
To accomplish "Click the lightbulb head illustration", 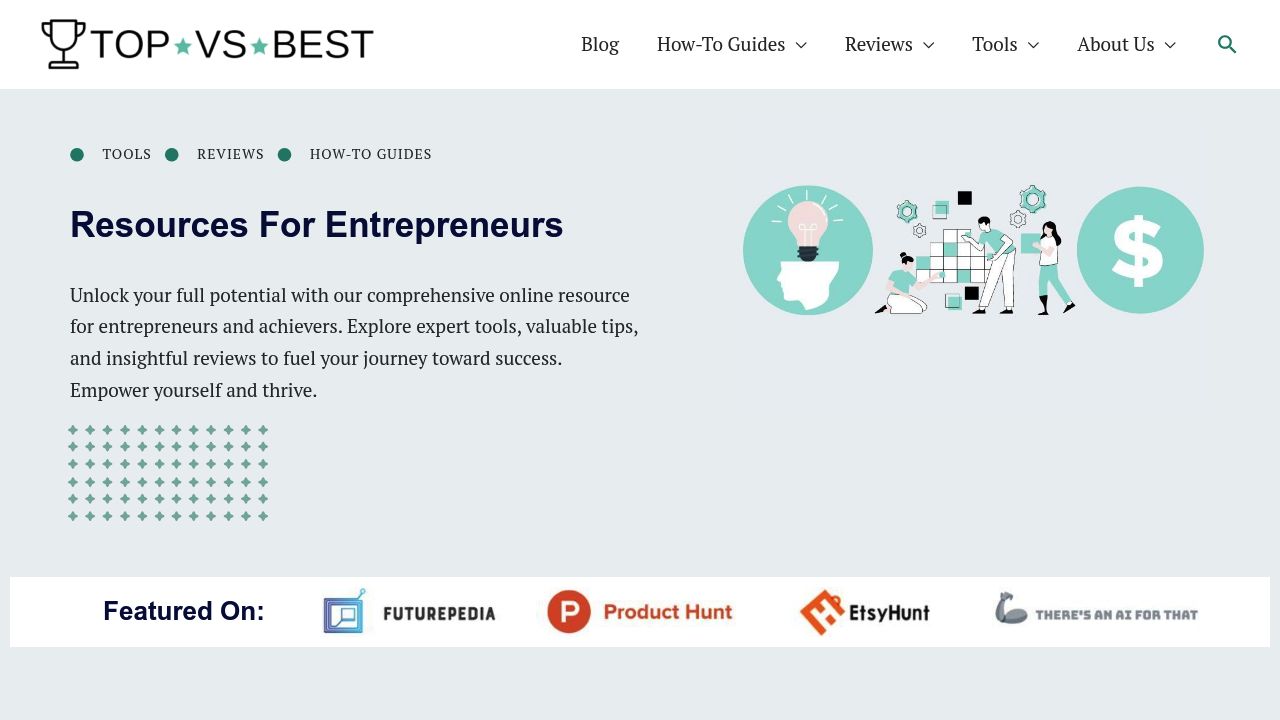I will tap(808, 250).
